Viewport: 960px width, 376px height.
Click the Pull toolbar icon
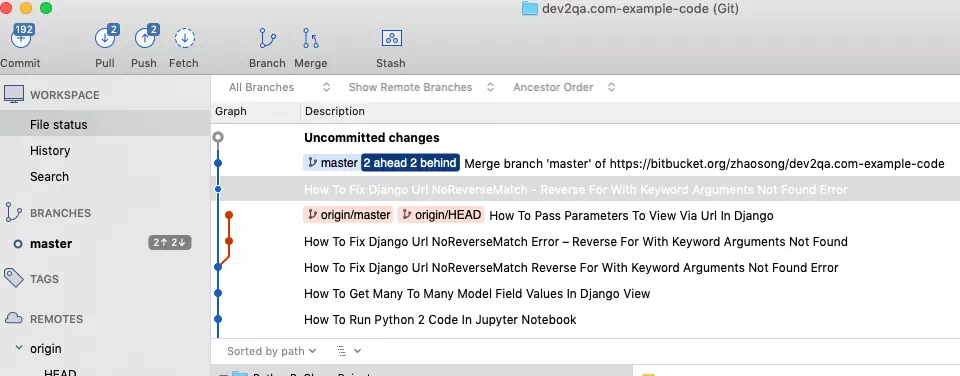pos(105,38)
